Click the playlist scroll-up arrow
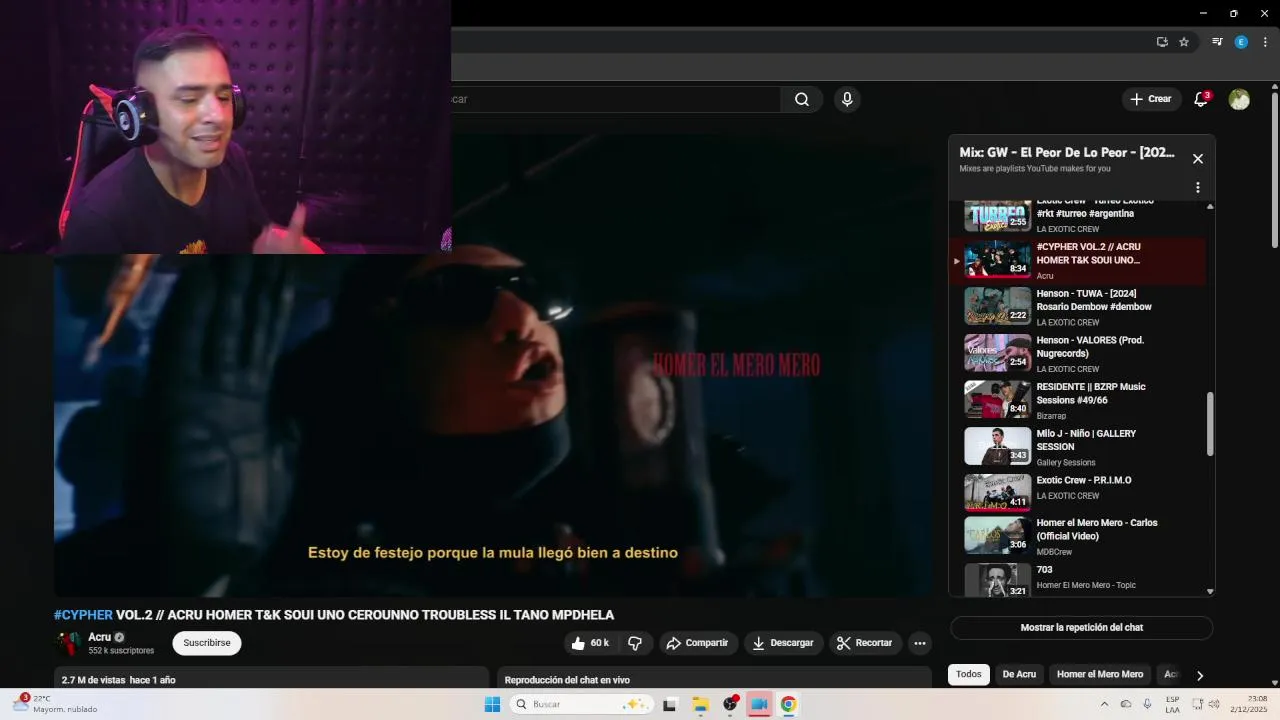1280x720 pixels. [1210, 206]
